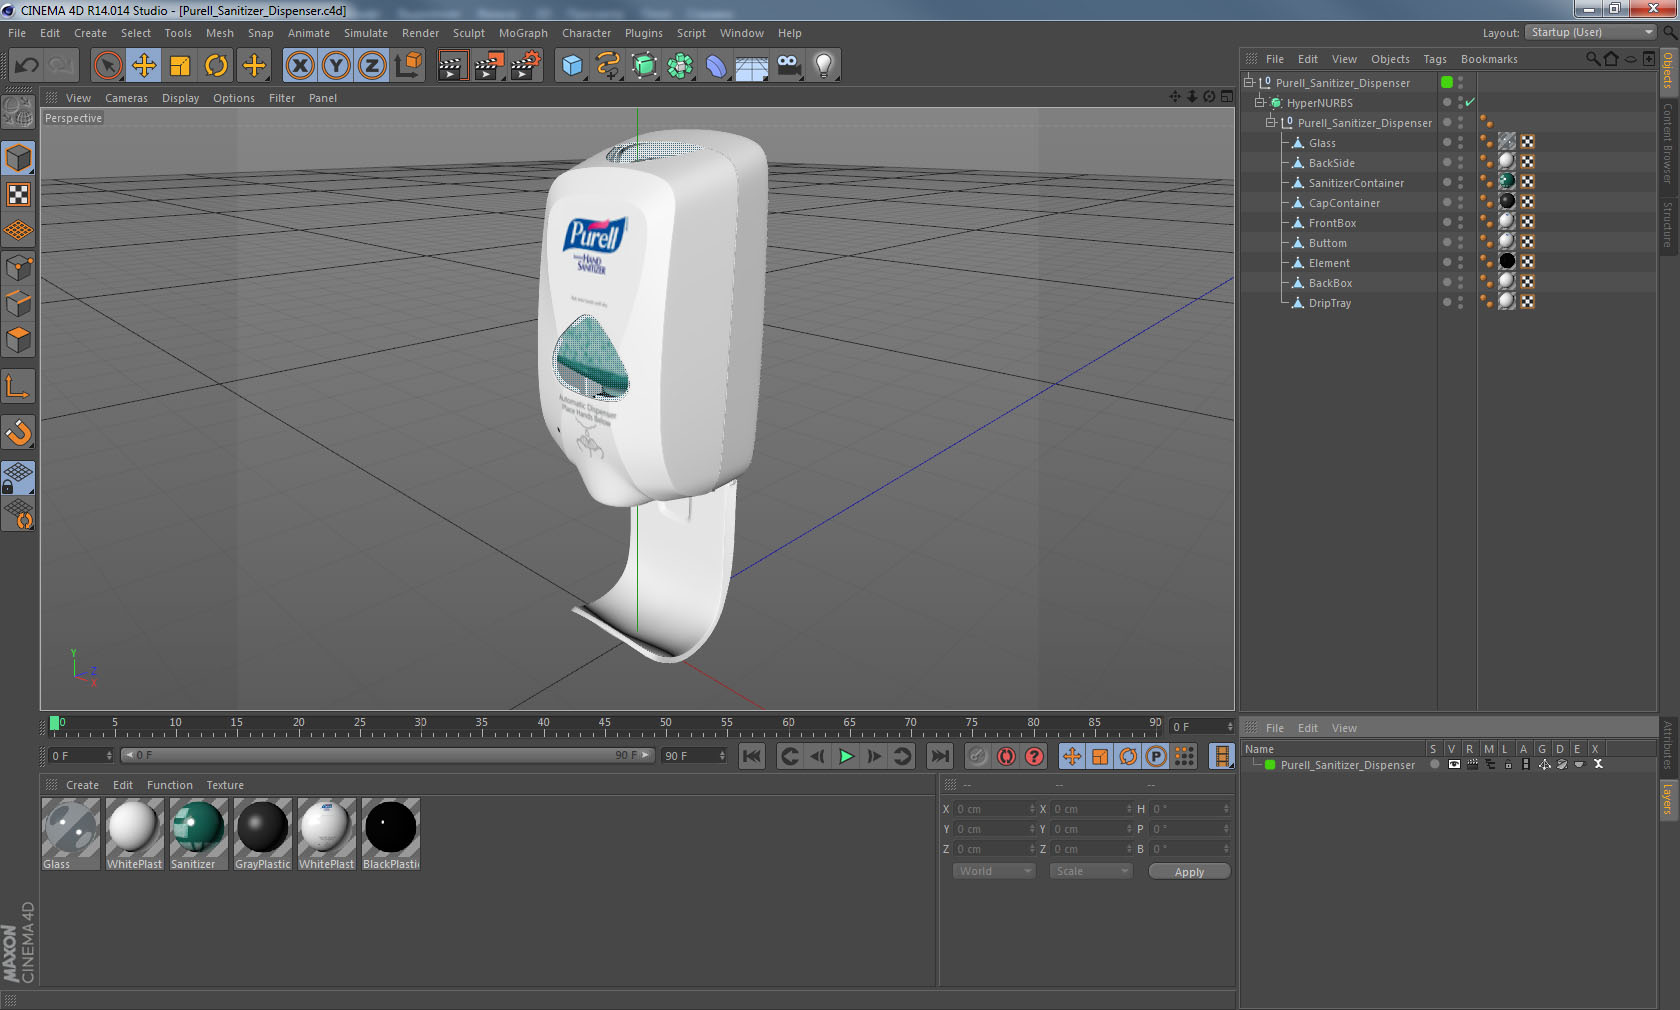Add a camera object
The image size is (1680, 1010).
[x=788, y=66]
